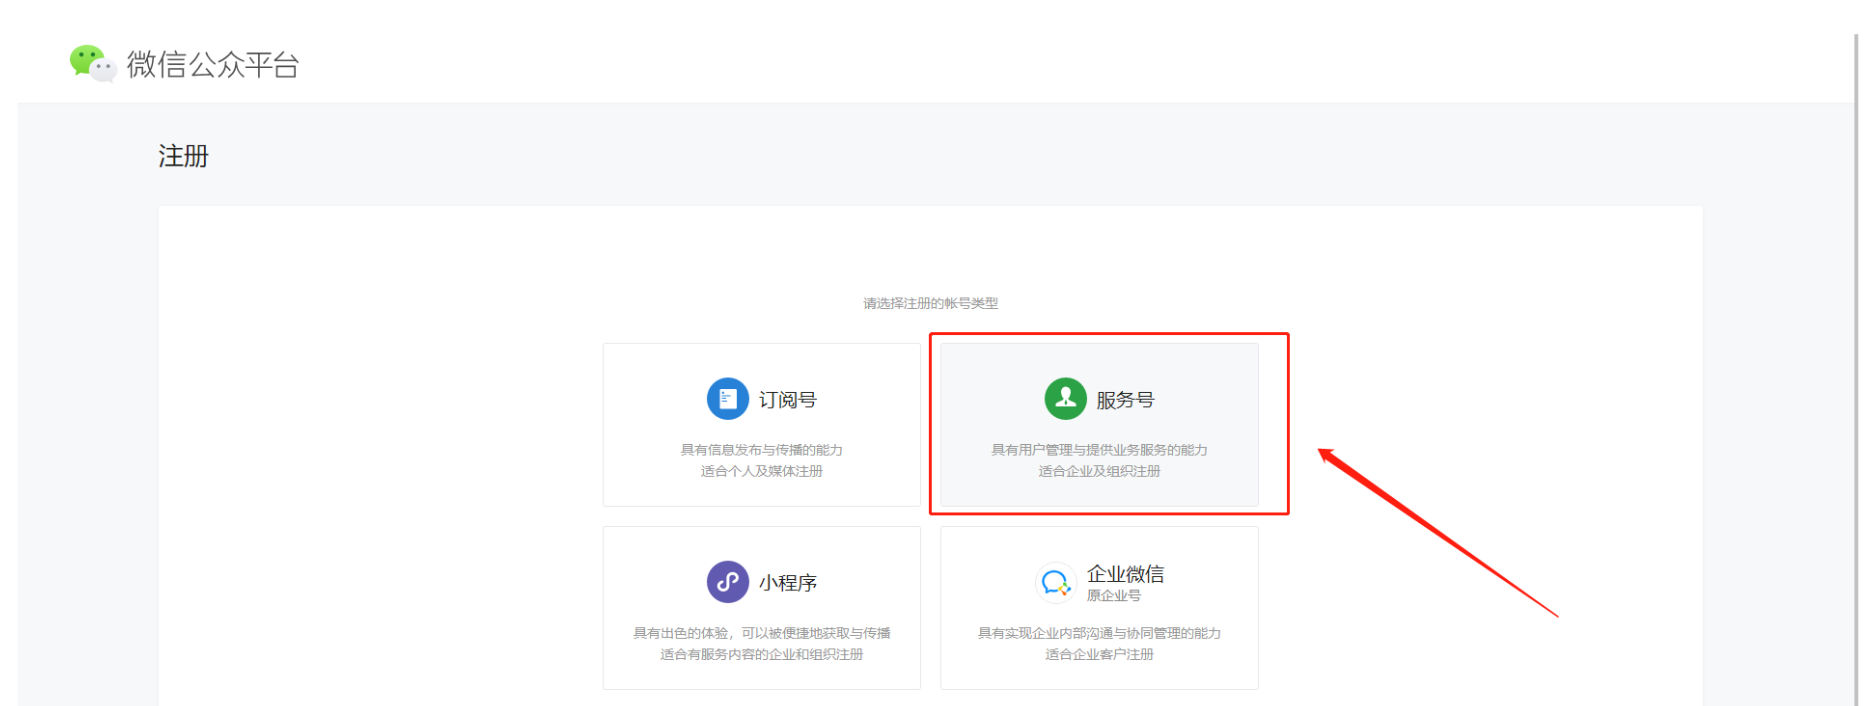The image size is (1869, 706).
Task: Click text 具有出色的体验，可以被便捷地获取与传播
Action: (762, 633)
